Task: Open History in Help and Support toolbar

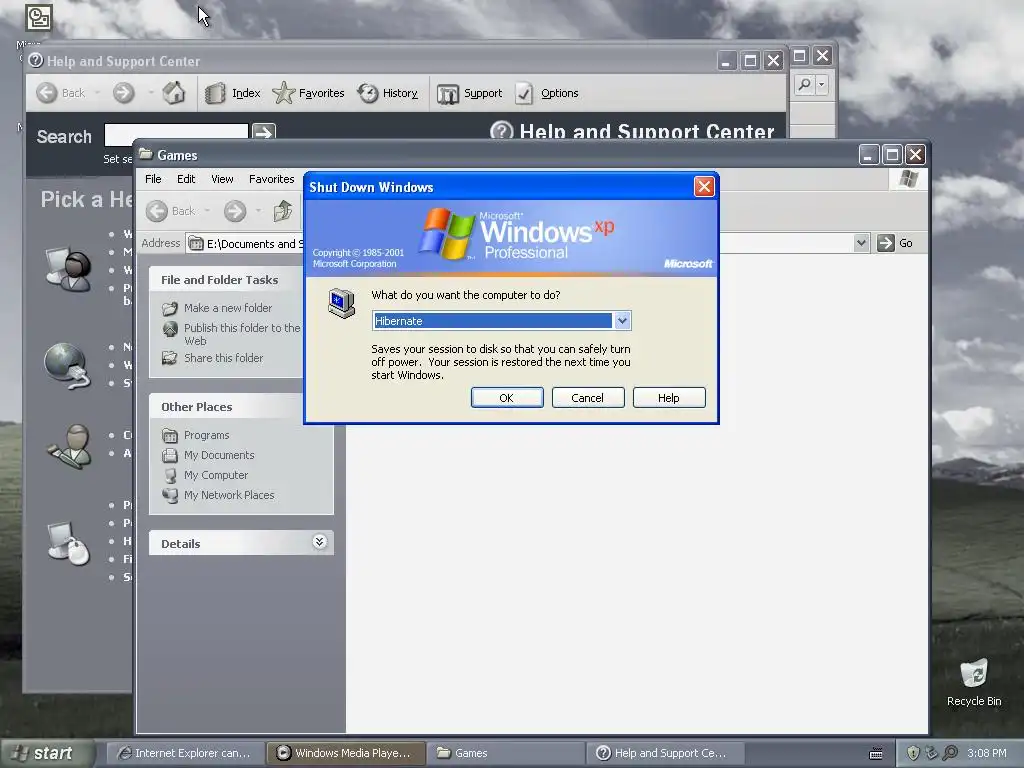Action: point(387,93)
